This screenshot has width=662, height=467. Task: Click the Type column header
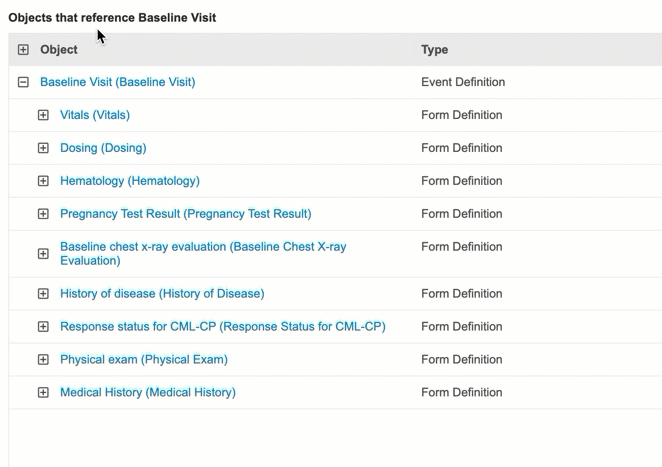pos(435,50)
